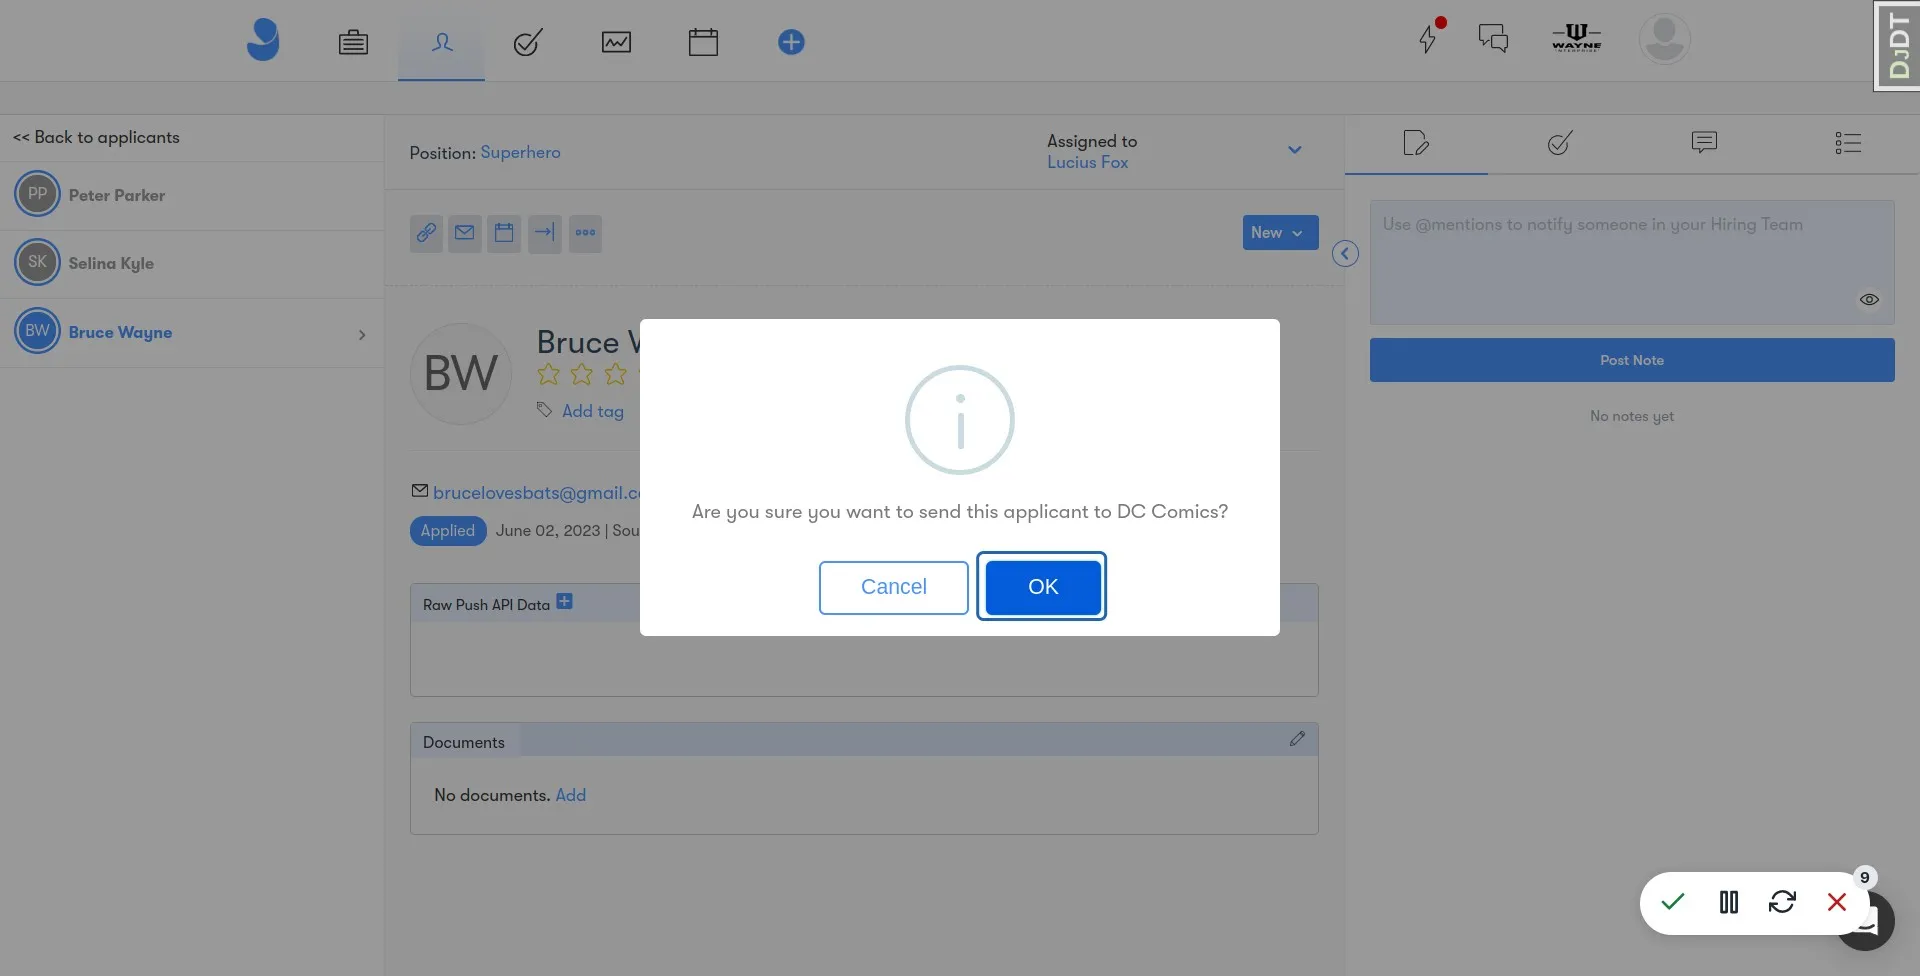Set rating with the third star

(616, 374)
